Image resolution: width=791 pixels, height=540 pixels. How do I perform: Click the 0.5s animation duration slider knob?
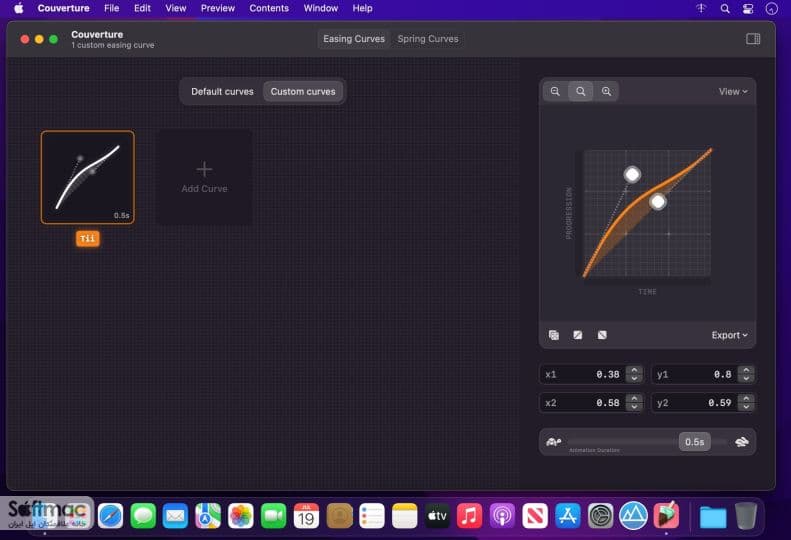pos(694,442)
